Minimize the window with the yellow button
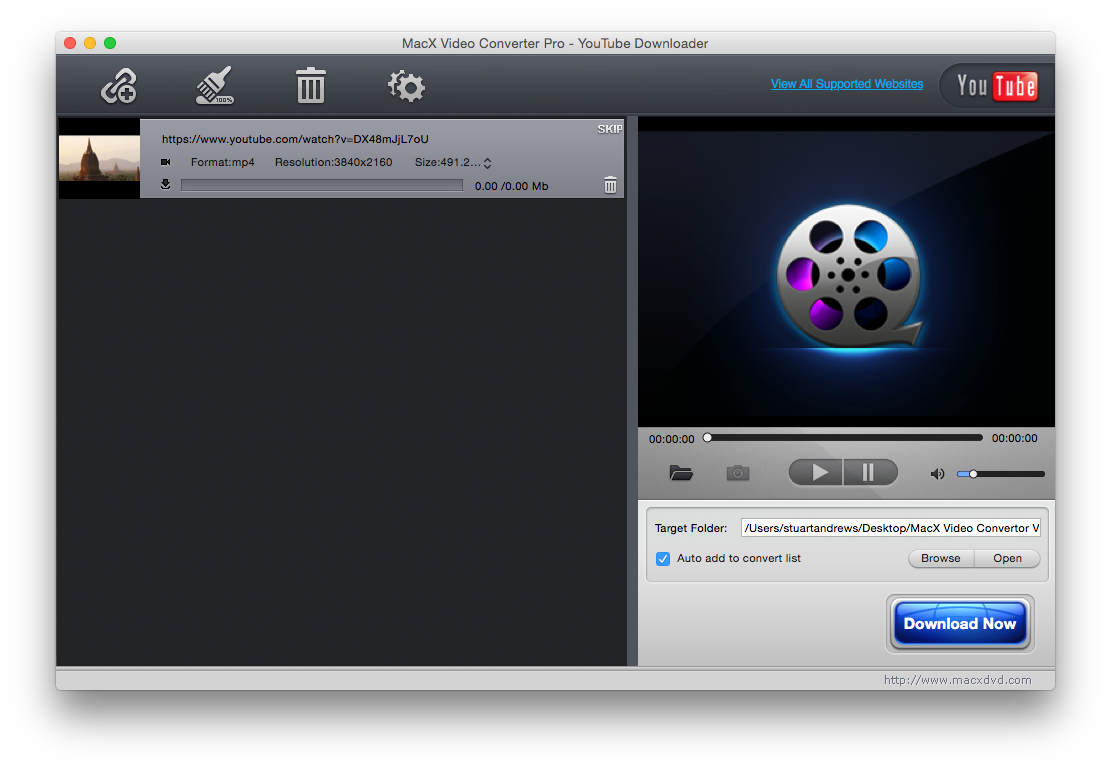This screenshot has height=770, width=1111. (x=90, y=43)
